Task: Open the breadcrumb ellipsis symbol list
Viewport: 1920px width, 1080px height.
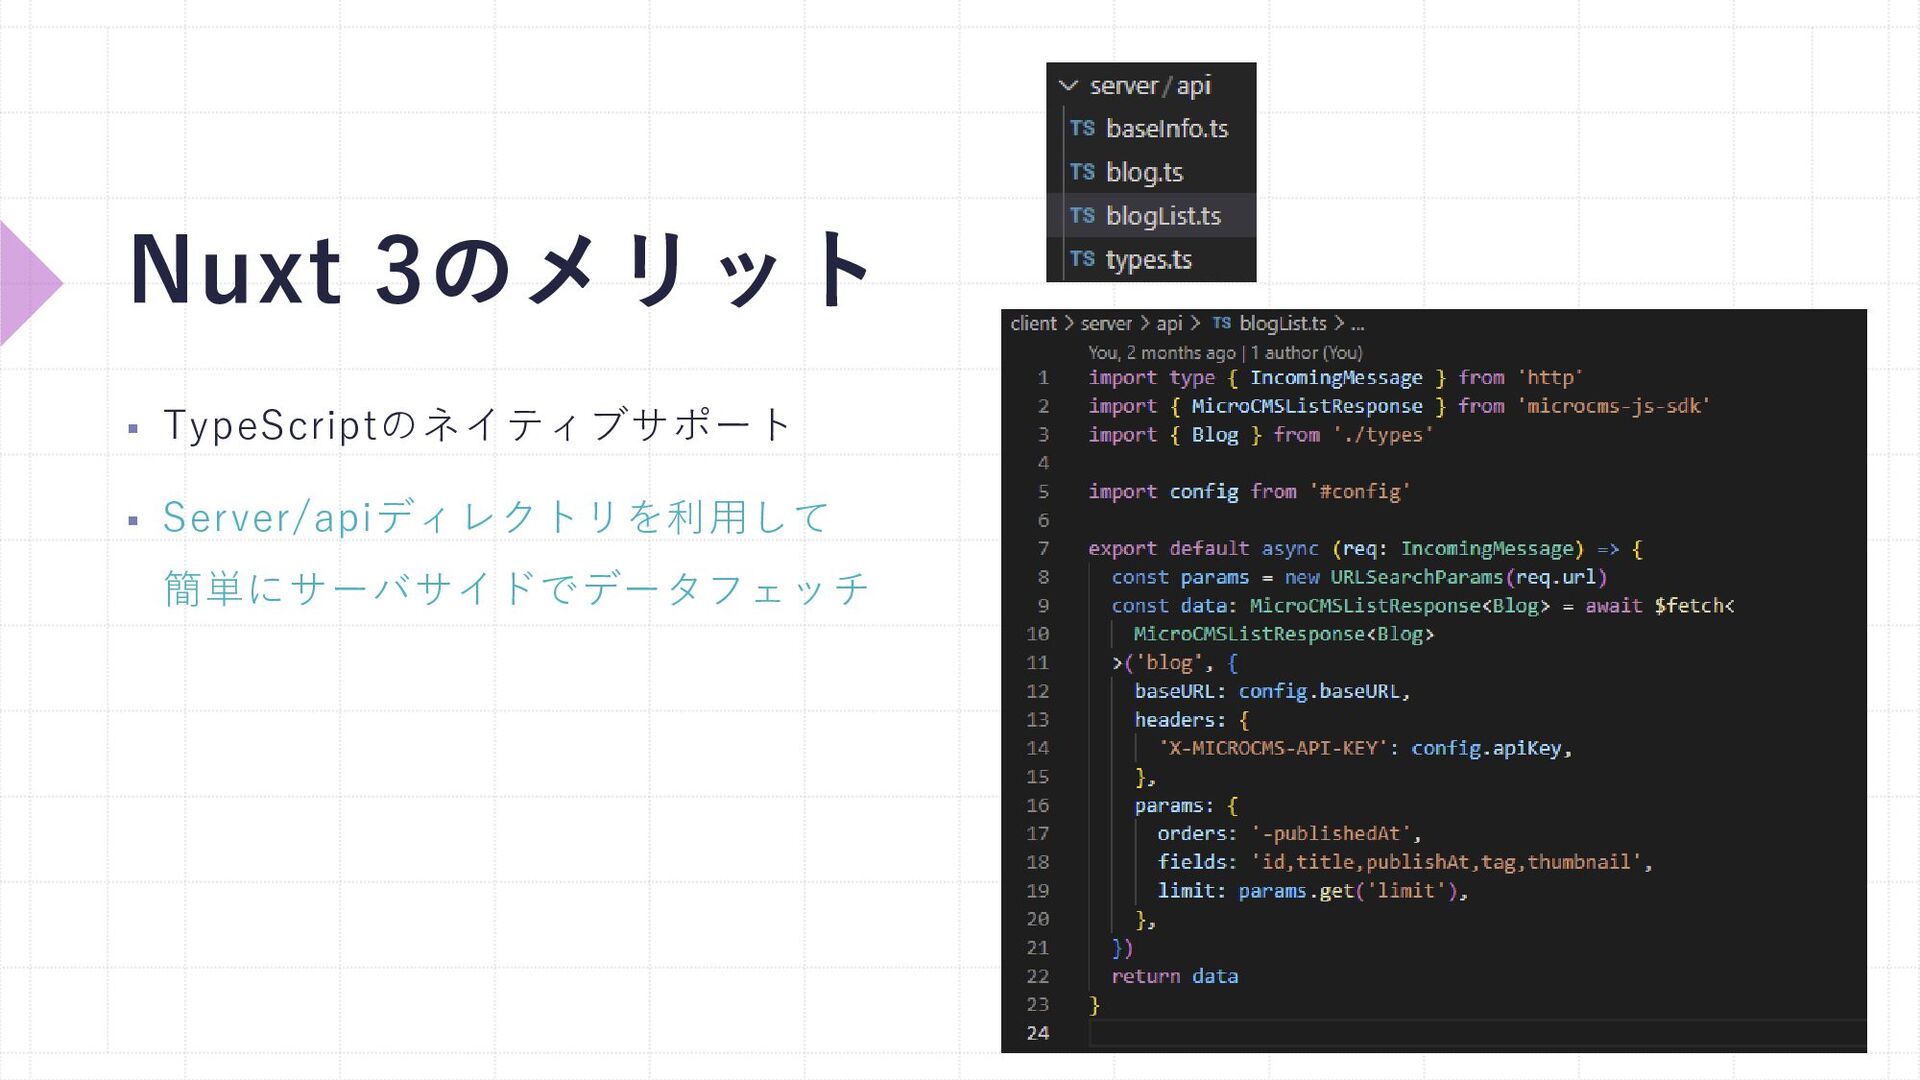Action: pyautogui.click(x=1357, y=325)
